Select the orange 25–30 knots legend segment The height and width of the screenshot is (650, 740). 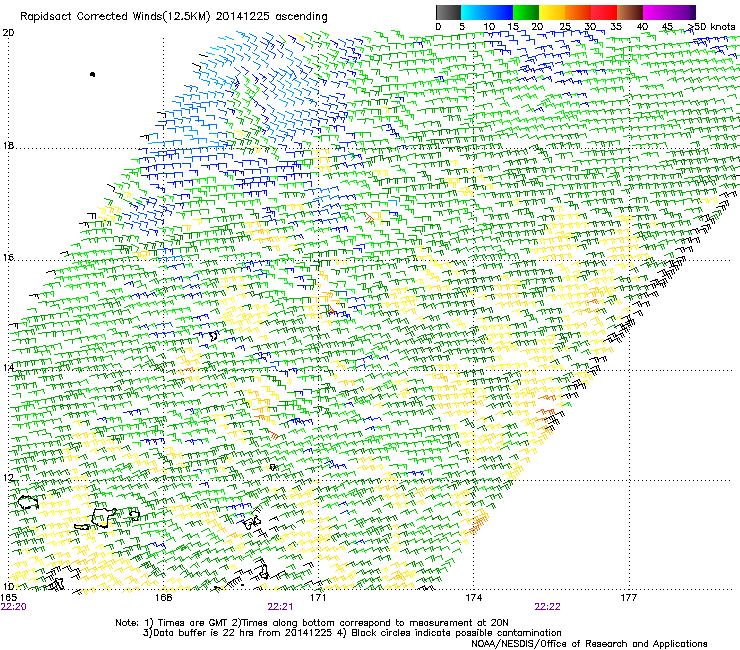click(x=578, y=12)
